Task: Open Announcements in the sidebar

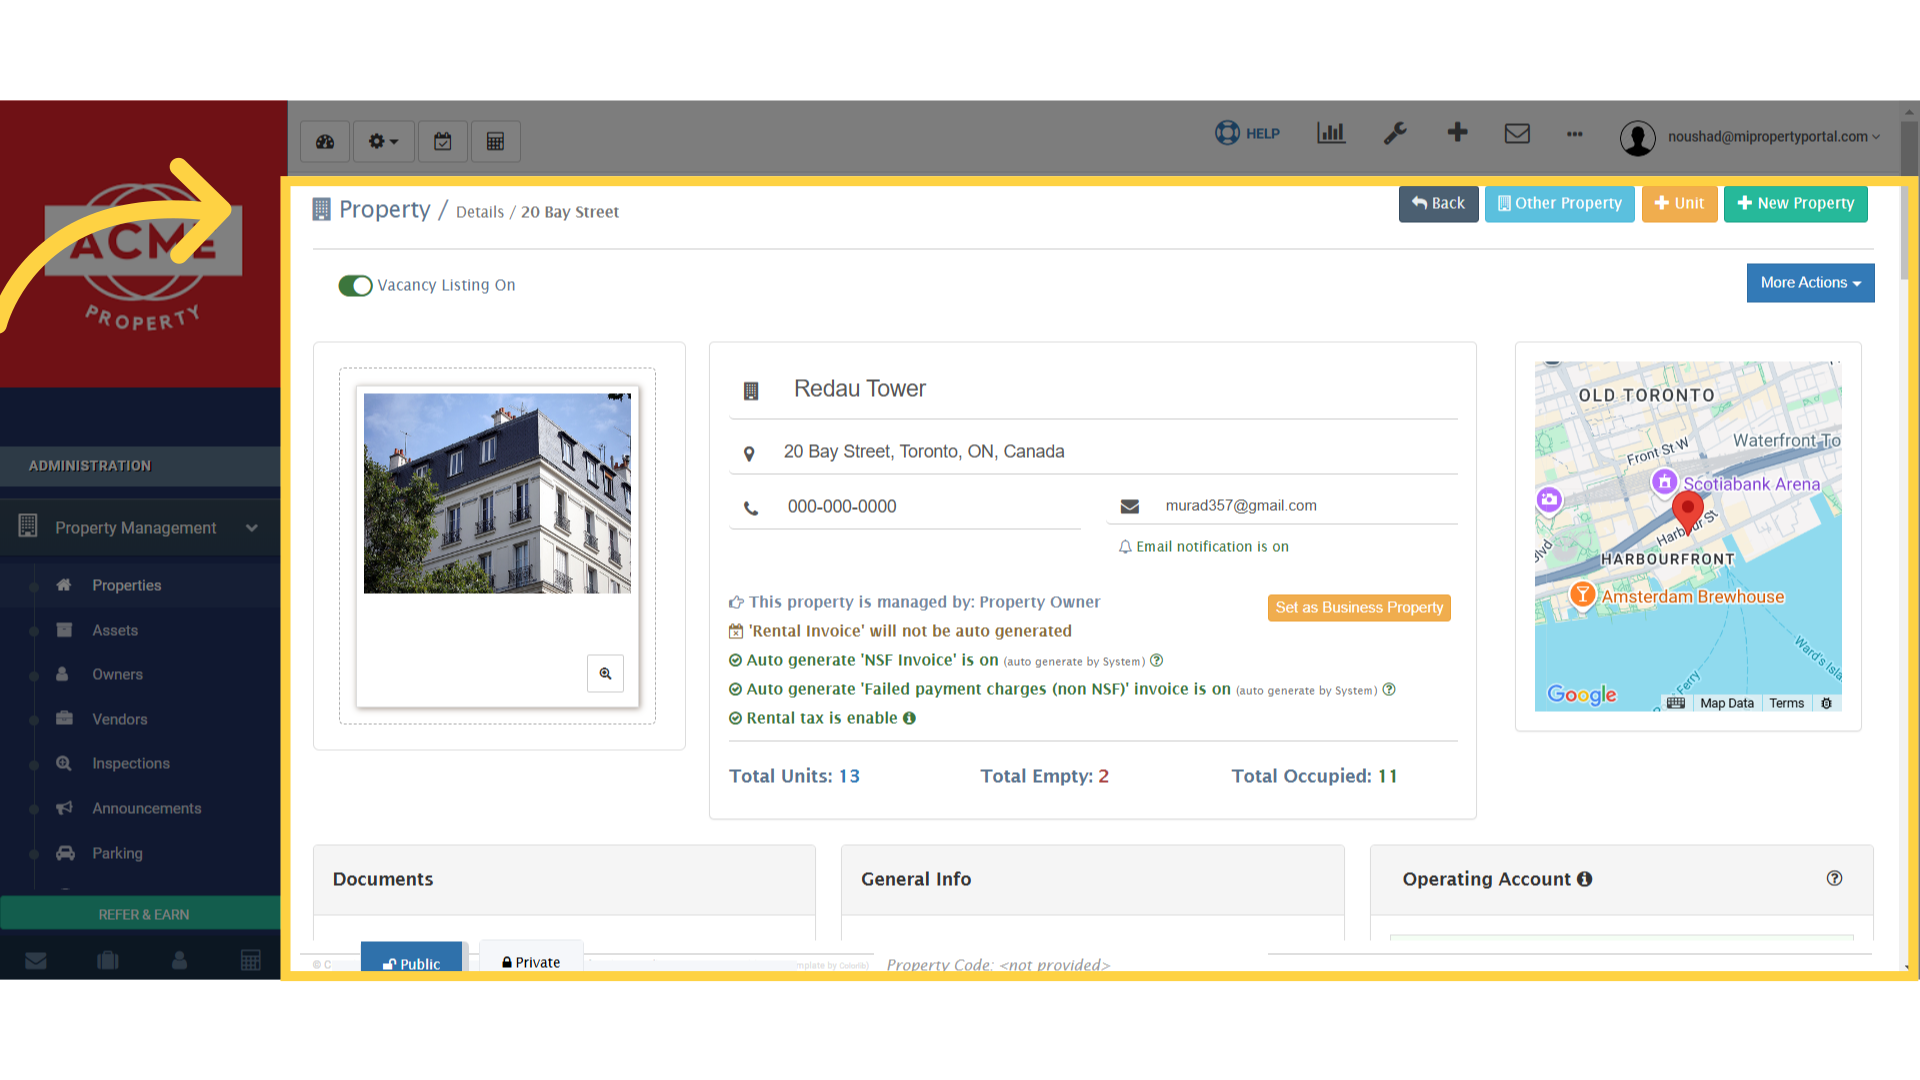Action: point(146,809)
